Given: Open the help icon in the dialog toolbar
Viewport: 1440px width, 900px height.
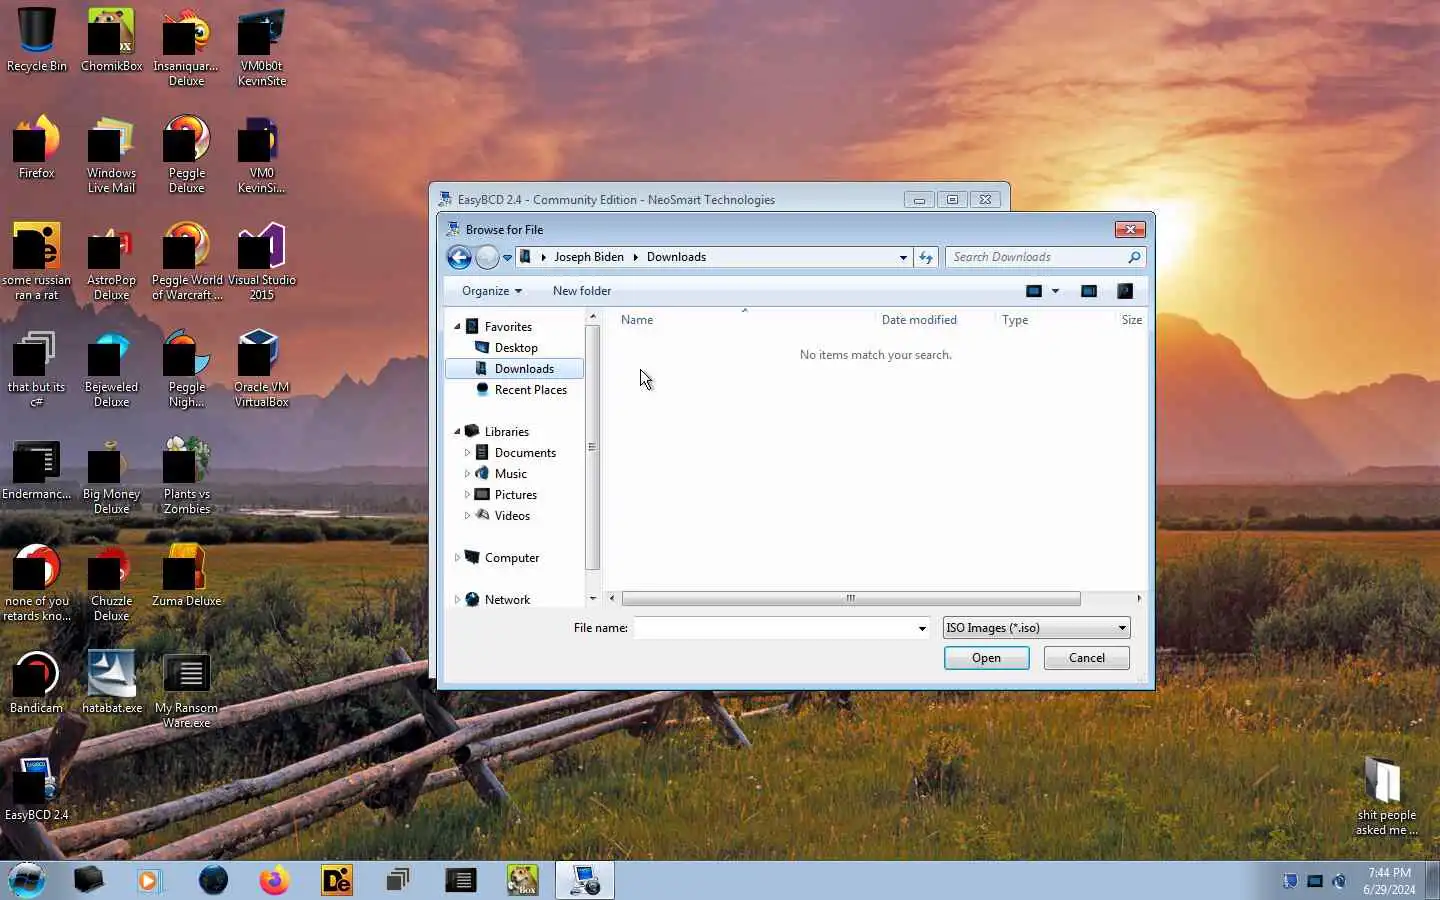Looking at the screenshot, I should pyautogui.click(x=1125, y=291).
